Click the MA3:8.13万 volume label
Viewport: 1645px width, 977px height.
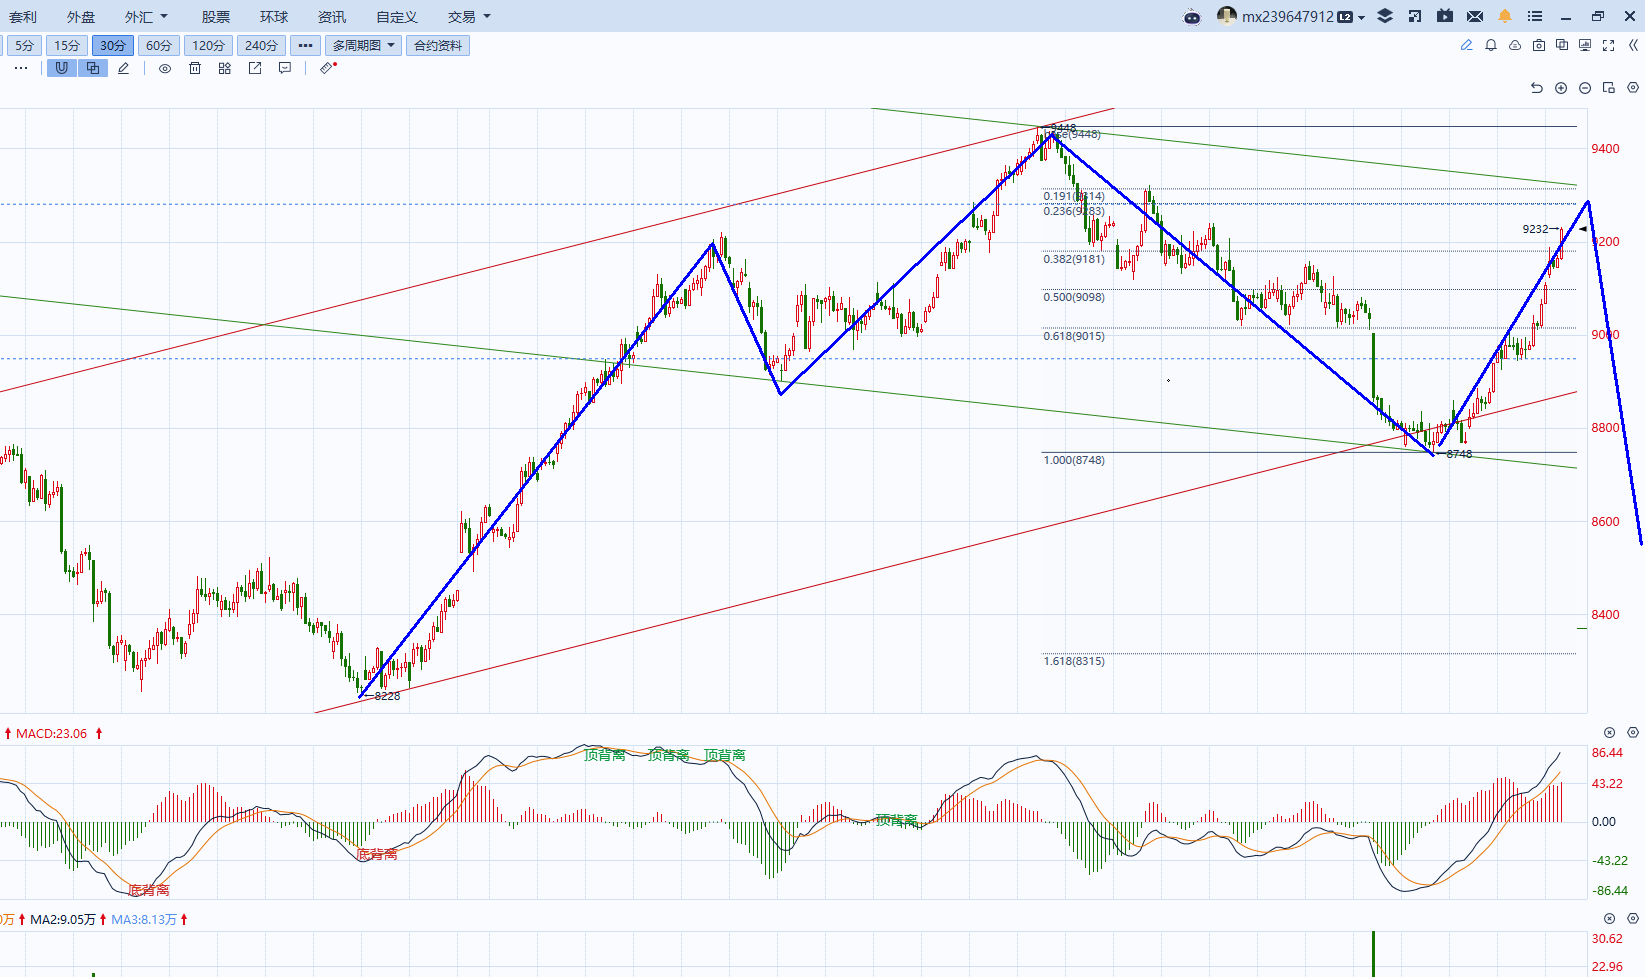(144, 919)
